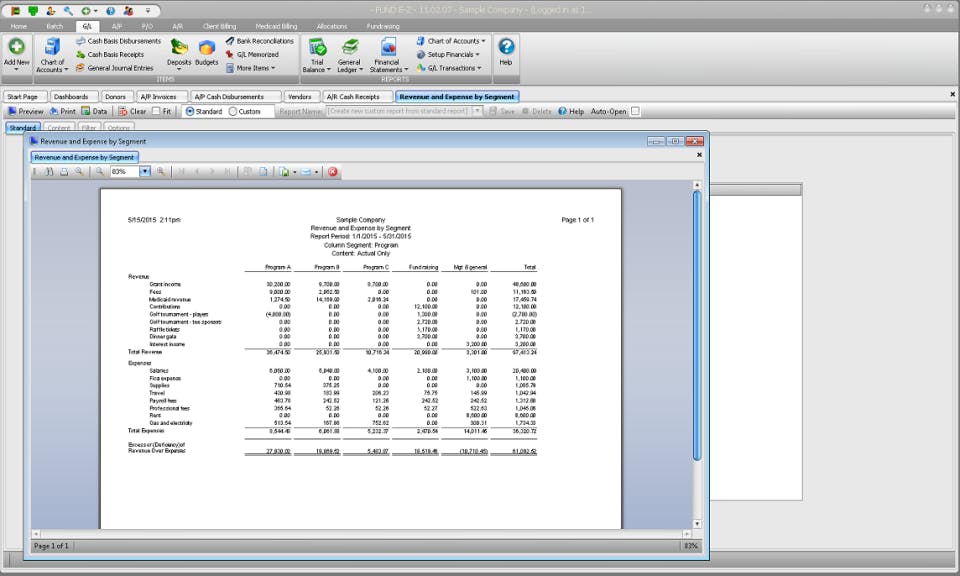This screenshot has width=960, height=576.
Task: Click the email envelope icon in preview toolbar
Action: (306, 172)
